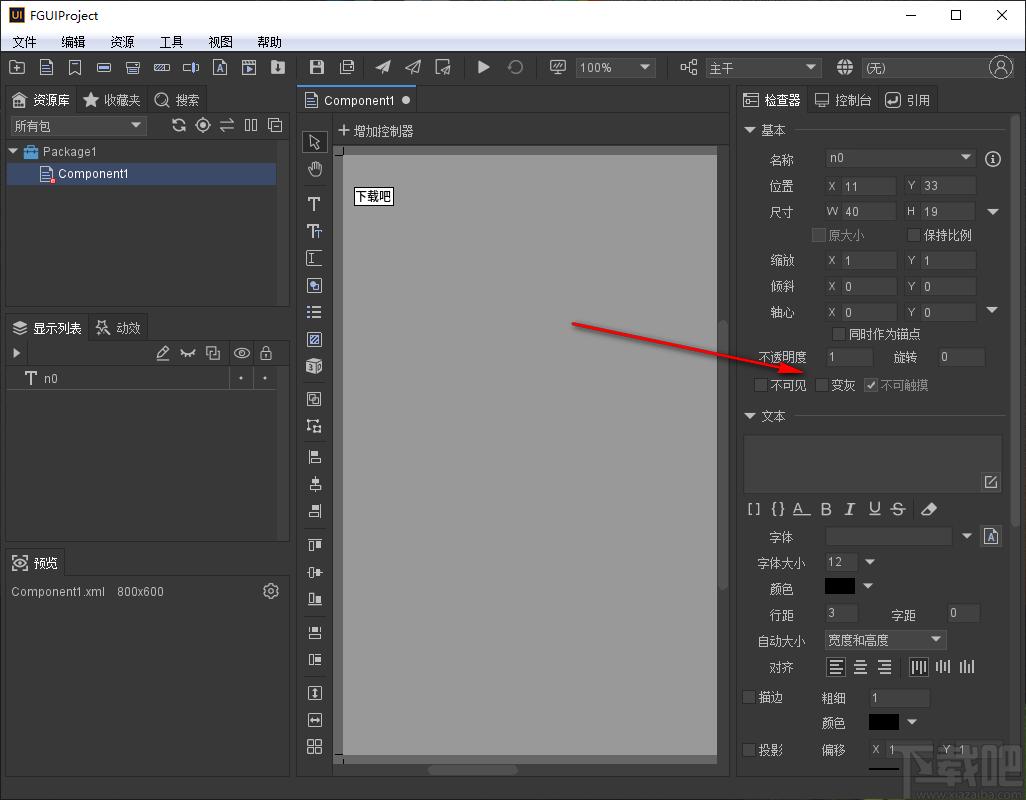
Task: Click the publish paper plane icon
Action: (x=383, y=67)
